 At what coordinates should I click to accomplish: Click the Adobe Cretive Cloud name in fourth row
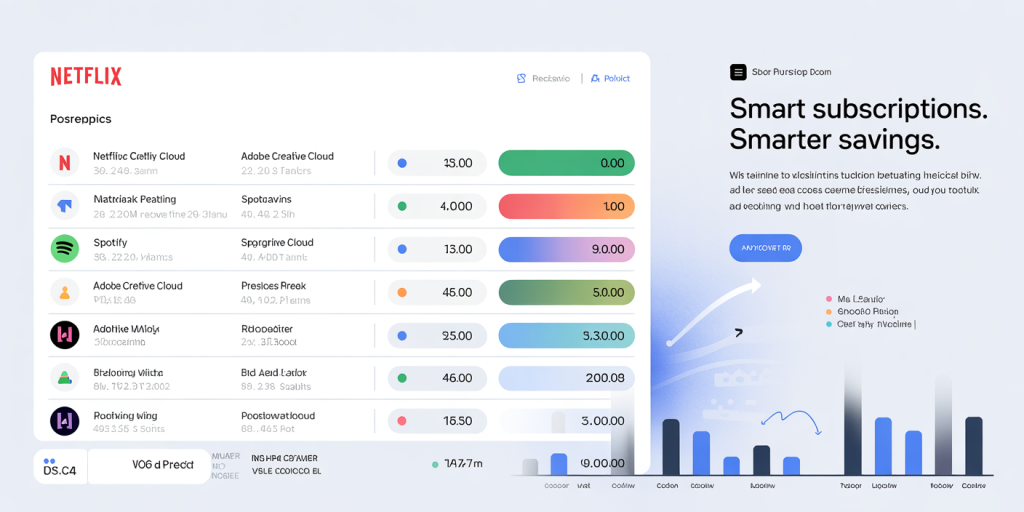[x=138, y=285]
